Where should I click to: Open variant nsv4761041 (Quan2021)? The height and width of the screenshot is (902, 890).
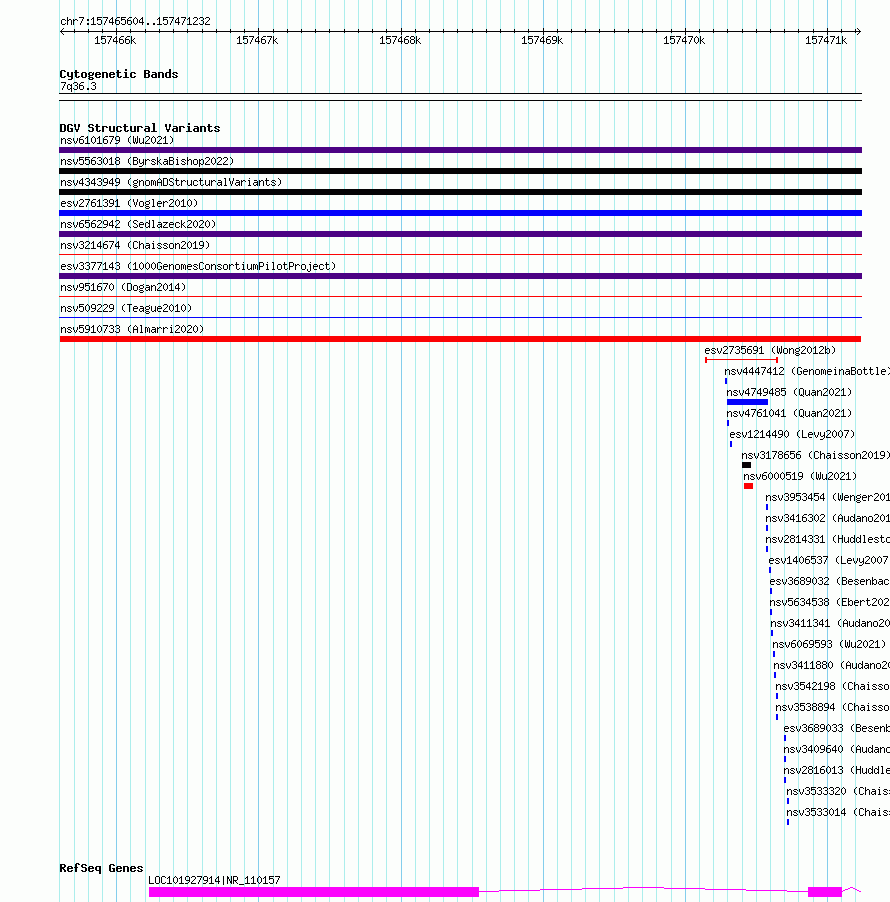(789, 414)
